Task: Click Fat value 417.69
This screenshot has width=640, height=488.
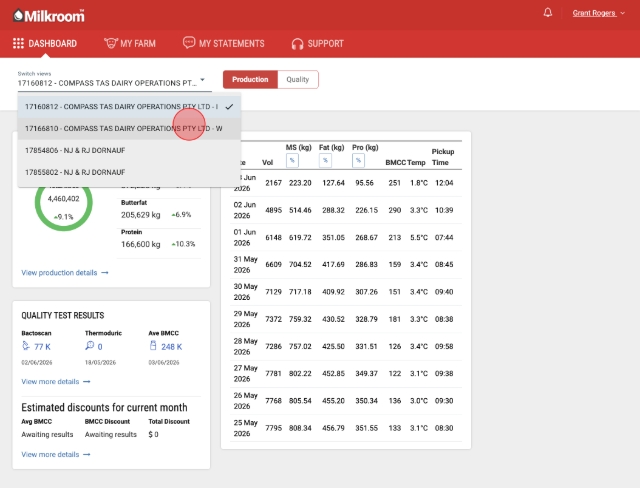Action: 333,264
